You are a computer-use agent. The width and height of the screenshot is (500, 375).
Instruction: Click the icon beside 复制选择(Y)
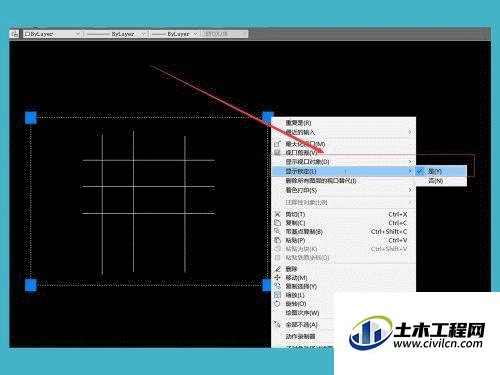(x=277, y=286)
